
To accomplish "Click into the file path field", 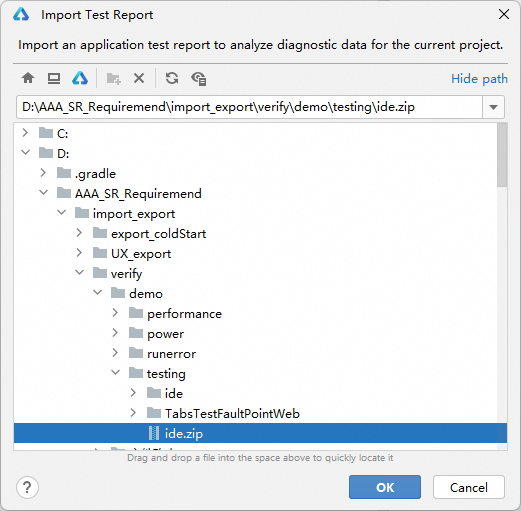I will click(249, 107).
